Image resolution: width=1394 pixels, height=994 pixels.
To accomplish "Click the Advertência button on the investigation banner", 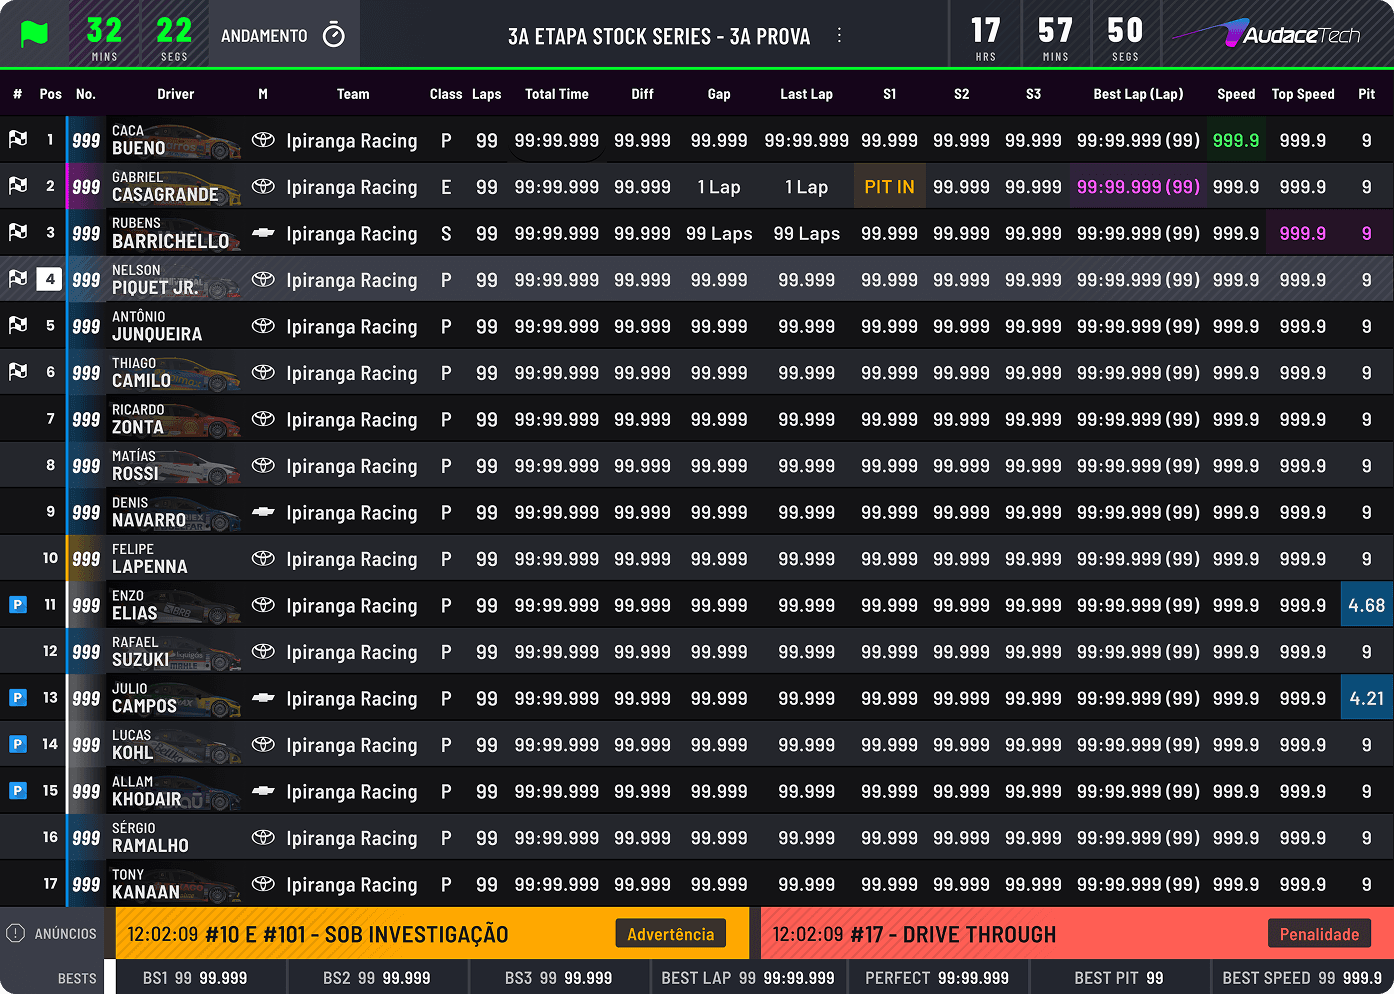I will point(670,933).
